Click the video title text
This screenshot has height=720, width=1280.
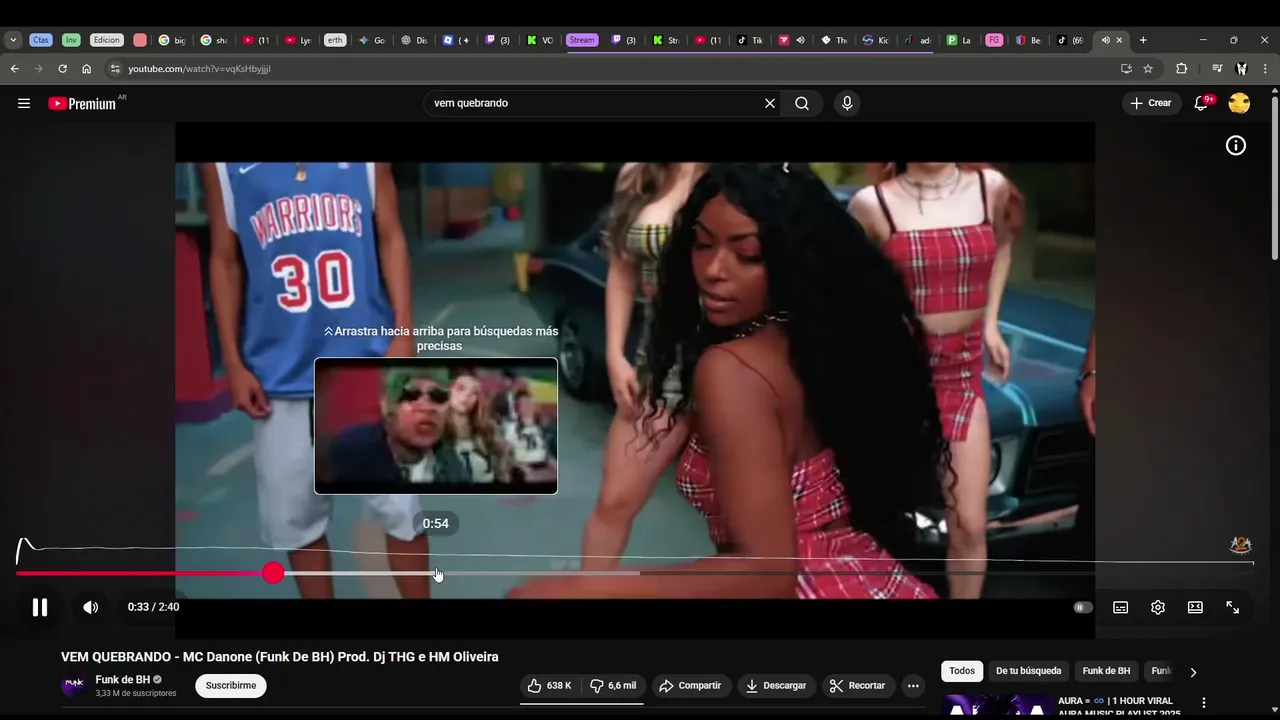pos(280,657)
